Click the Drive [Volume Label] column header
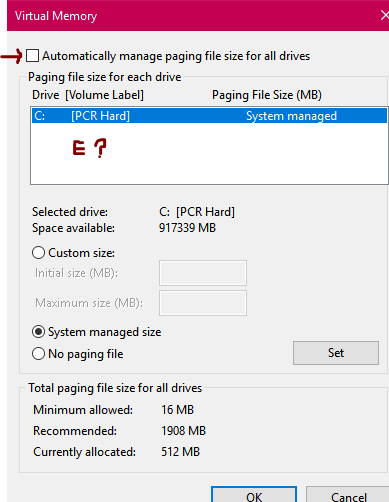 point(88,95)
